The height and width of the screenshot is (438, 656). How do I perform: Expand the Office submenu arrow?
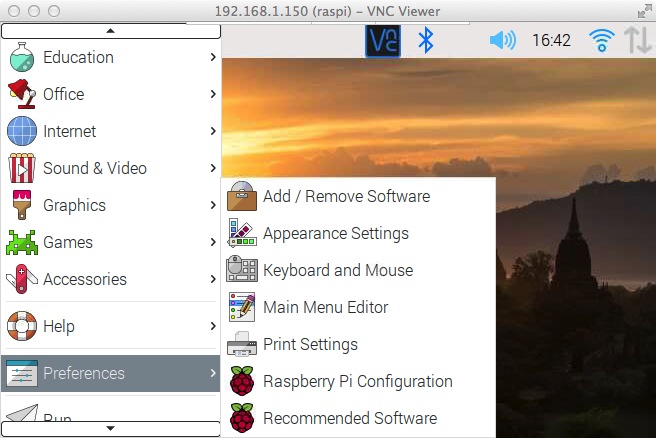click(213, 94)
